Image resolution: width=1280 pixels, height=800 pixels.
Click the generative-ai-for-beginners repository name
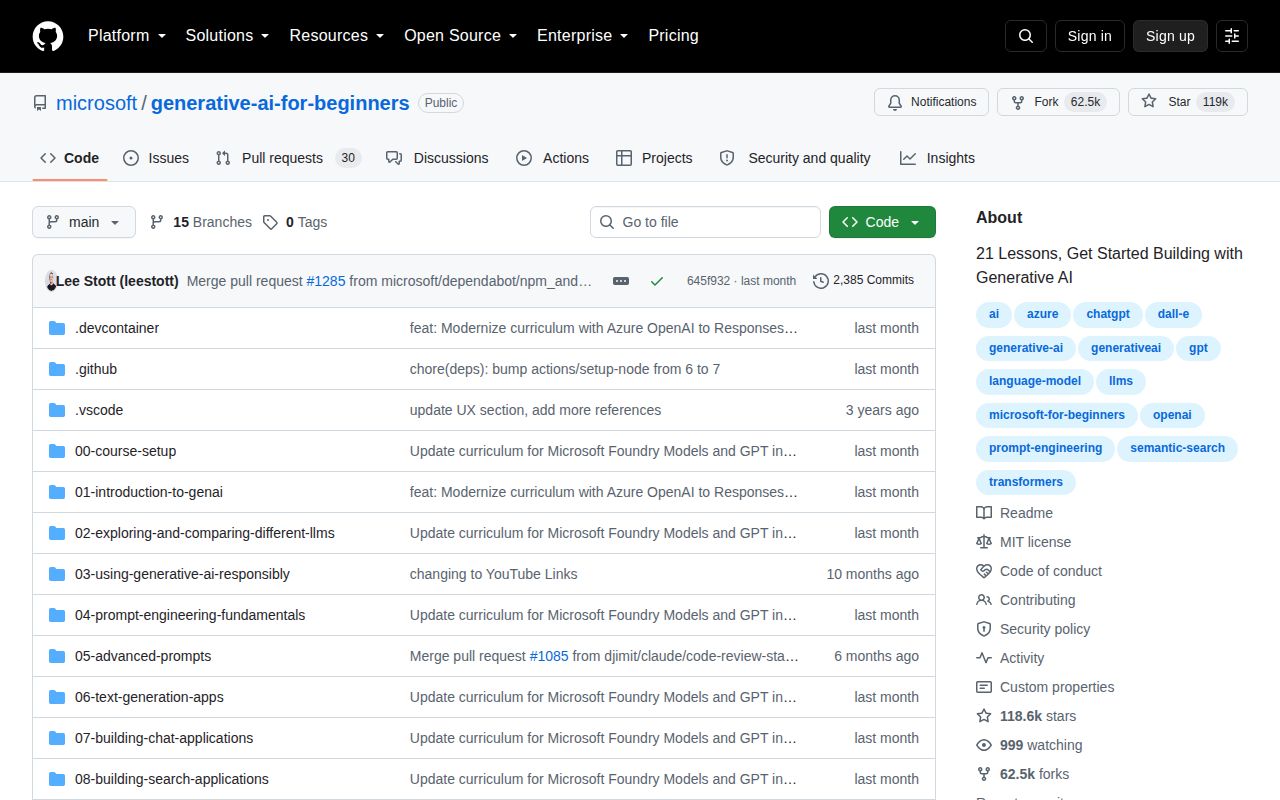[280, 103]
